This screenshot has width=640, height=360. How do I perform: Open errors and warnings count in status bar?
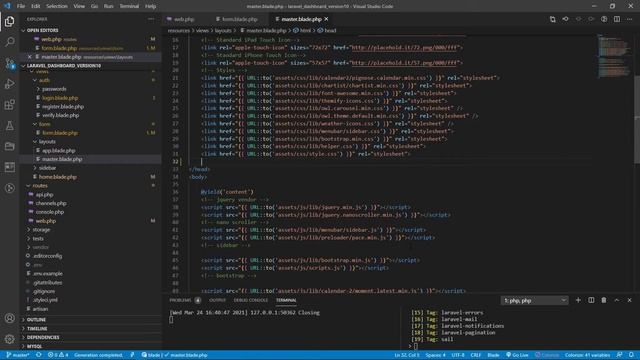(58, 355)
